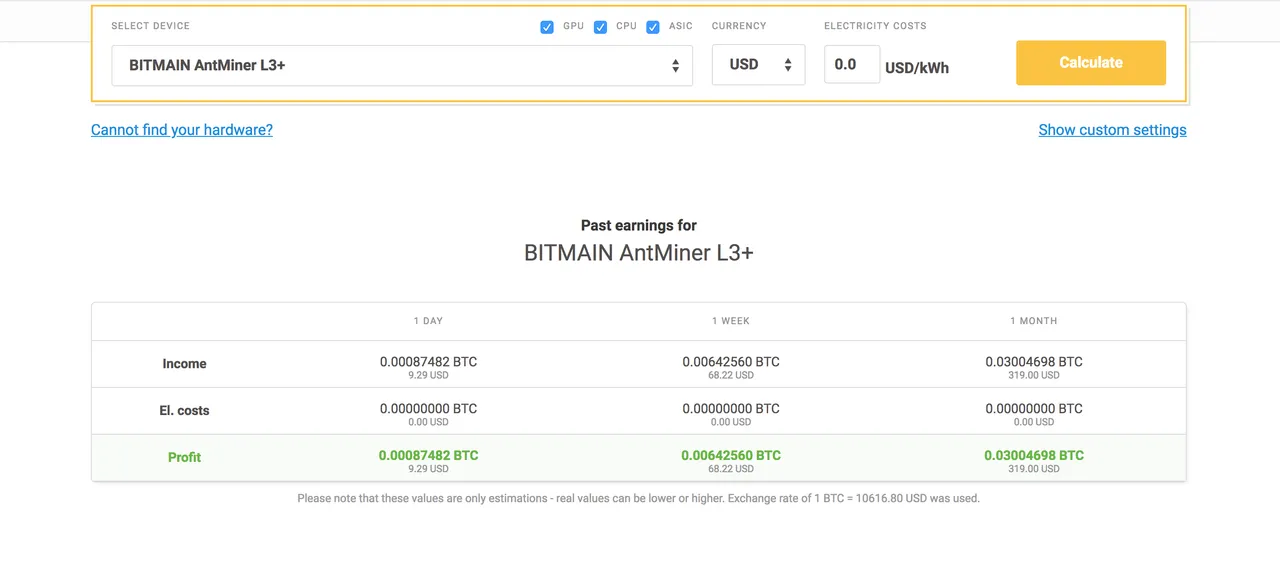Toggle the GPU checkbox

[x=547, y=27]
